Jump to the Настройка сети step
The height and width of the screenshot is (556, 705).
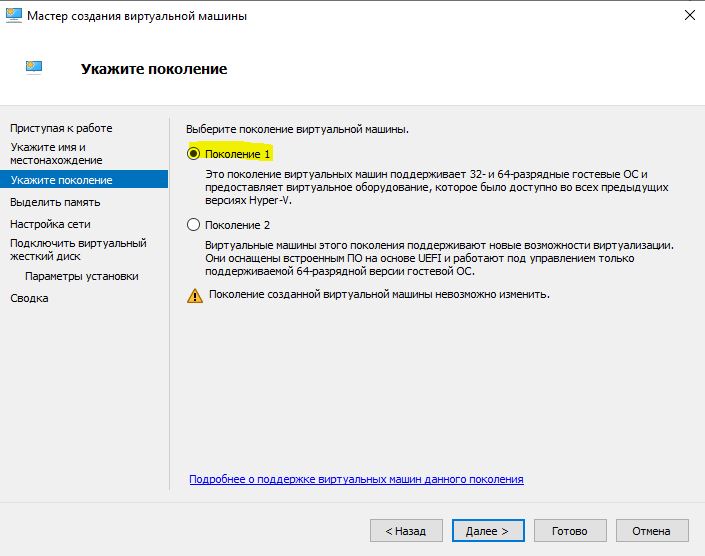coord(50,224)
